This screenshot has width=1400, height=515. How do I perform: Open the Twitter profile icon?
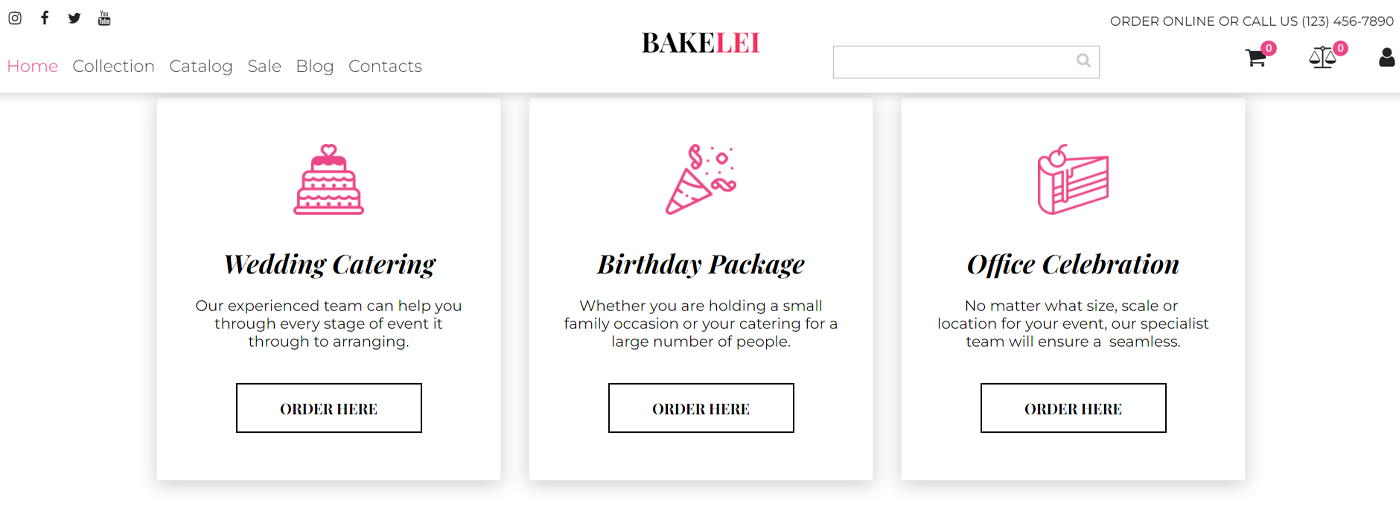click(x=74, y=18)
